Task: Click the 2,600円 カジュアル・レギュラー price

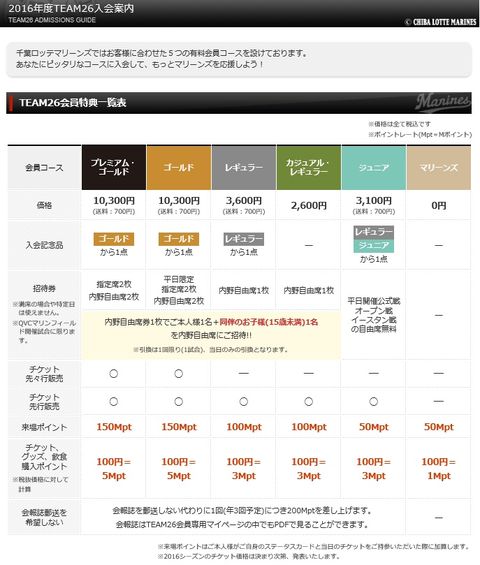Action: point(309,205)
